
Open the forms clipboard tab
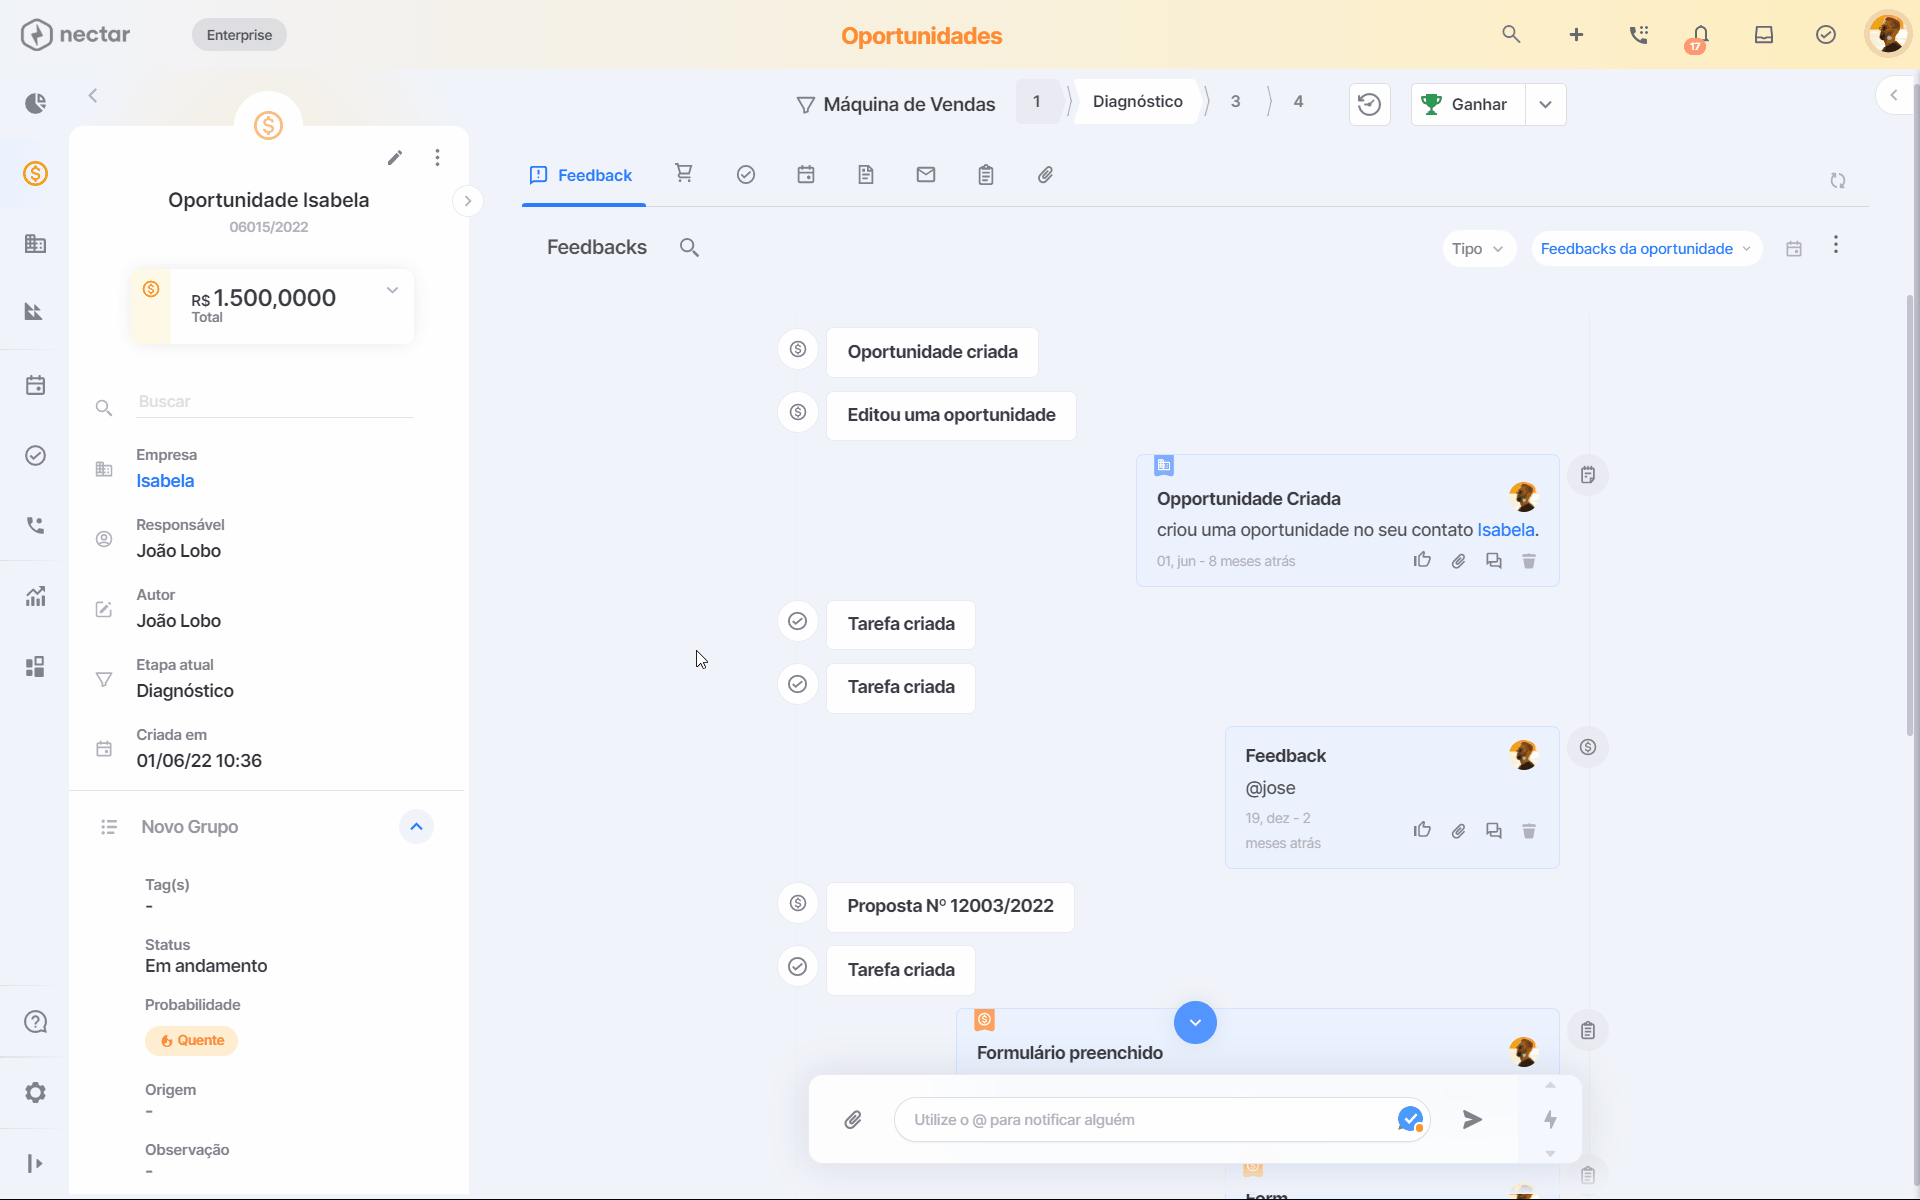pyautogui.click(x=986, y=175)
